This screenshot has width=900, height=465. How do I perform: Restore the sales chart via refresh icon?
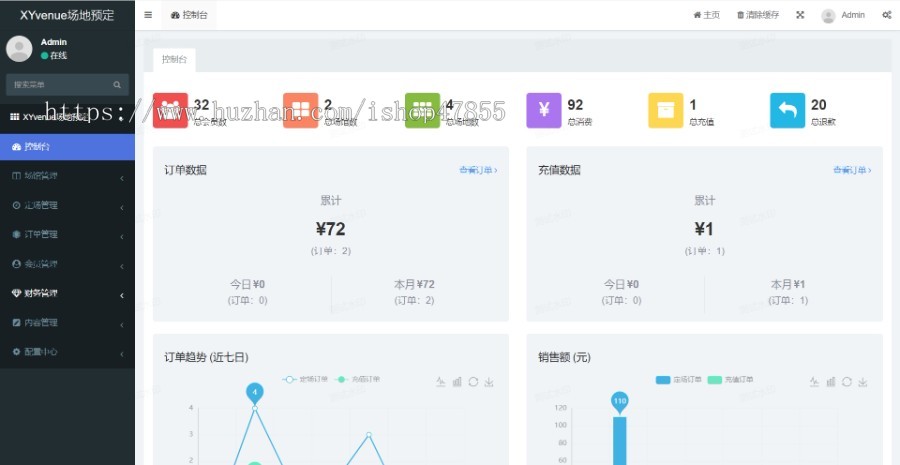(847, 382)
